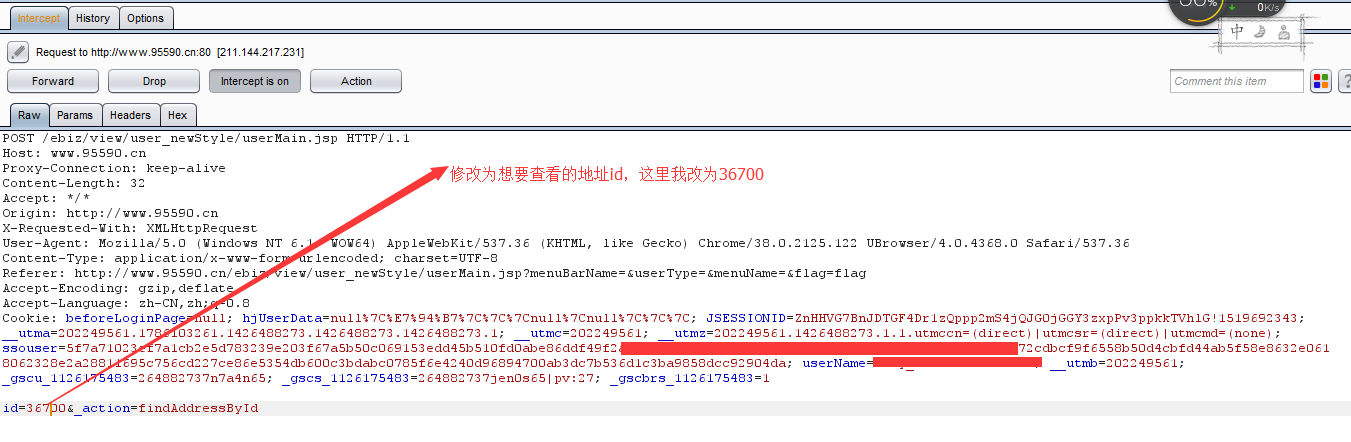Image resolution: width=1351 pixels, height=442 pixels.
Task: Click the ssouser cookie name
Action: (30, 348)
